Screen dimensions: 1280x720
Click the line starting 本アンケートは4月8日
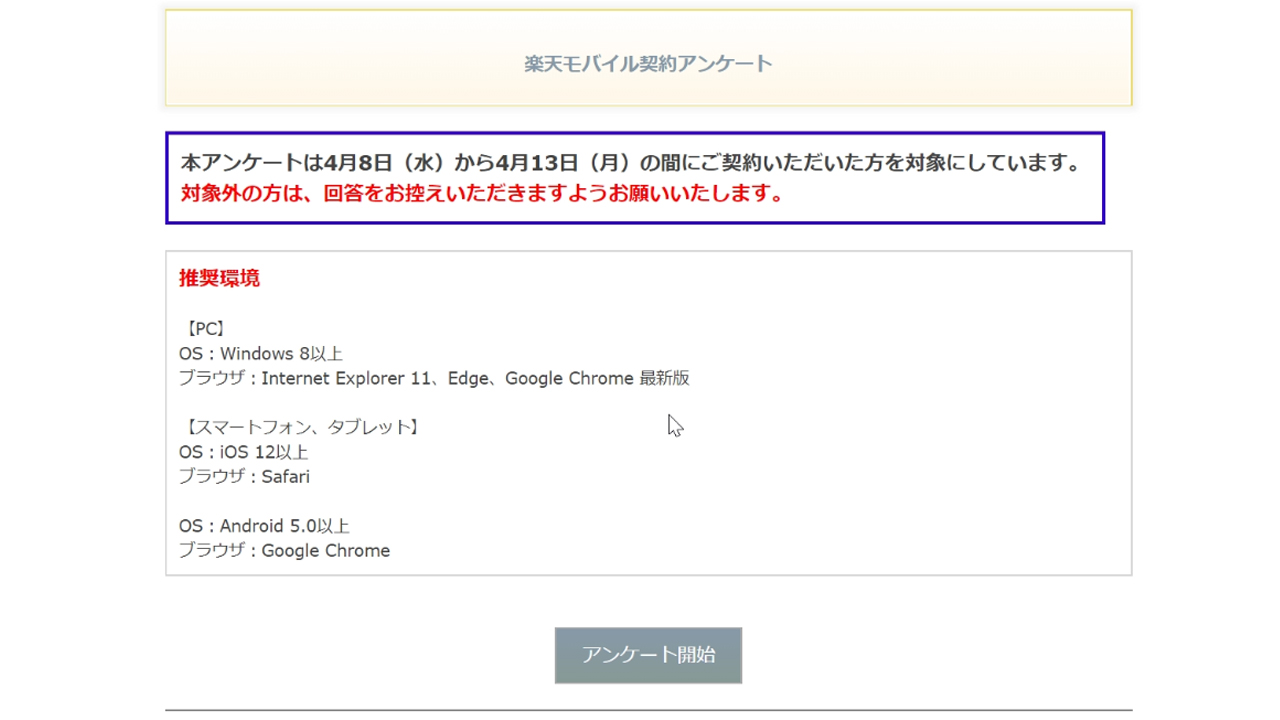(x=631, y=163)
